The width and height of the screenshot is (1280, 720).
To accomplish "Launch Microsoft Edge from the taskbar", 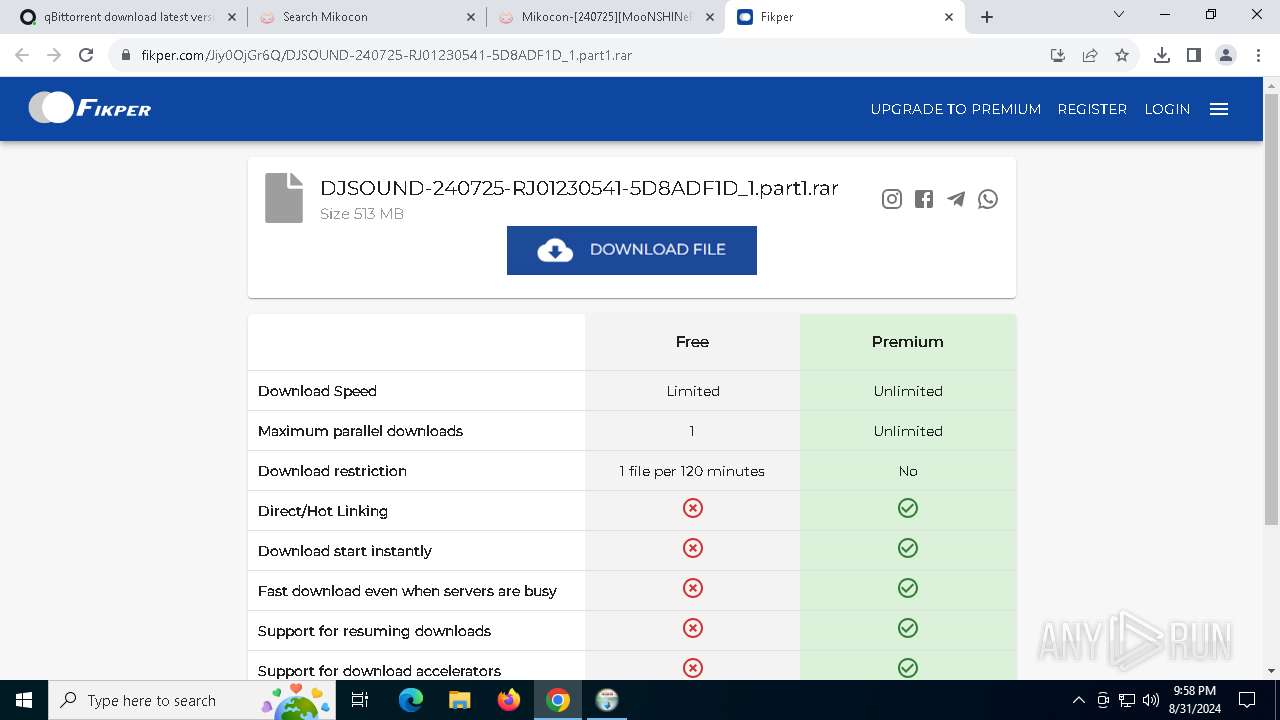I will point(411,700).
